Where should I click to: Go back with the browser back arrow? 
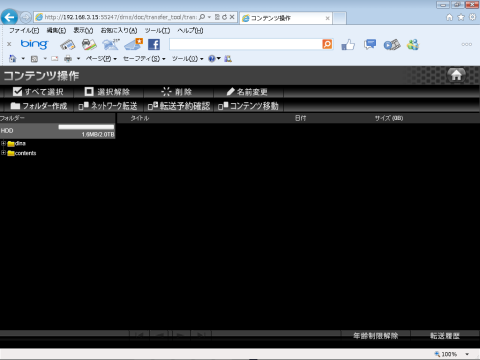pos(9,17)
